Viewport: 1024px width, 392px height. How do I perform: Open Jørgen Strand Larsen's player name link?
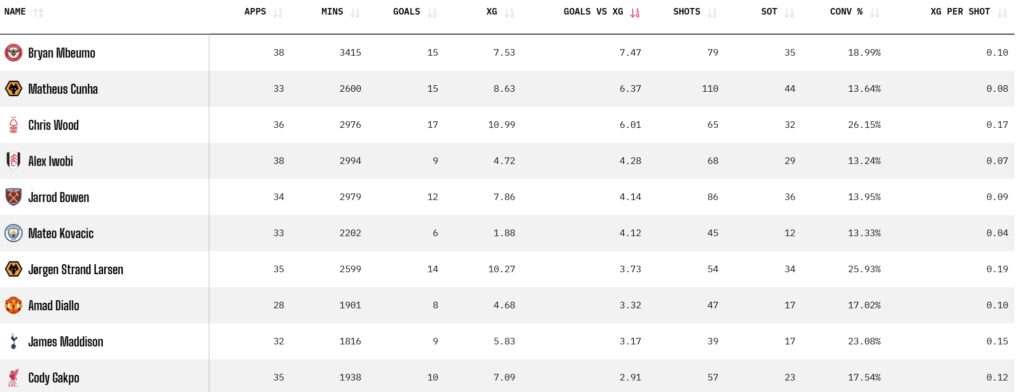coord(75,269)
